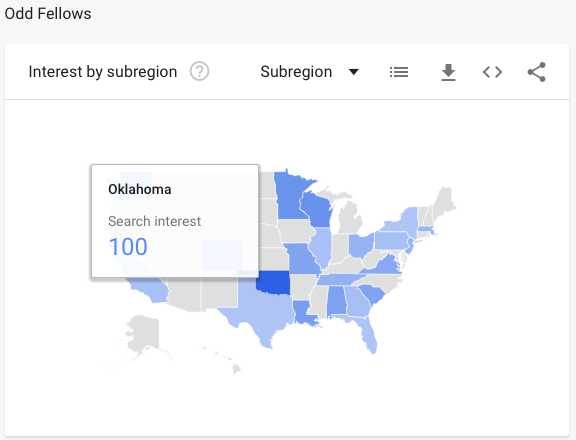Click Missouri on the map
Viewport: 576px width, 440px height.
(301, 258)
